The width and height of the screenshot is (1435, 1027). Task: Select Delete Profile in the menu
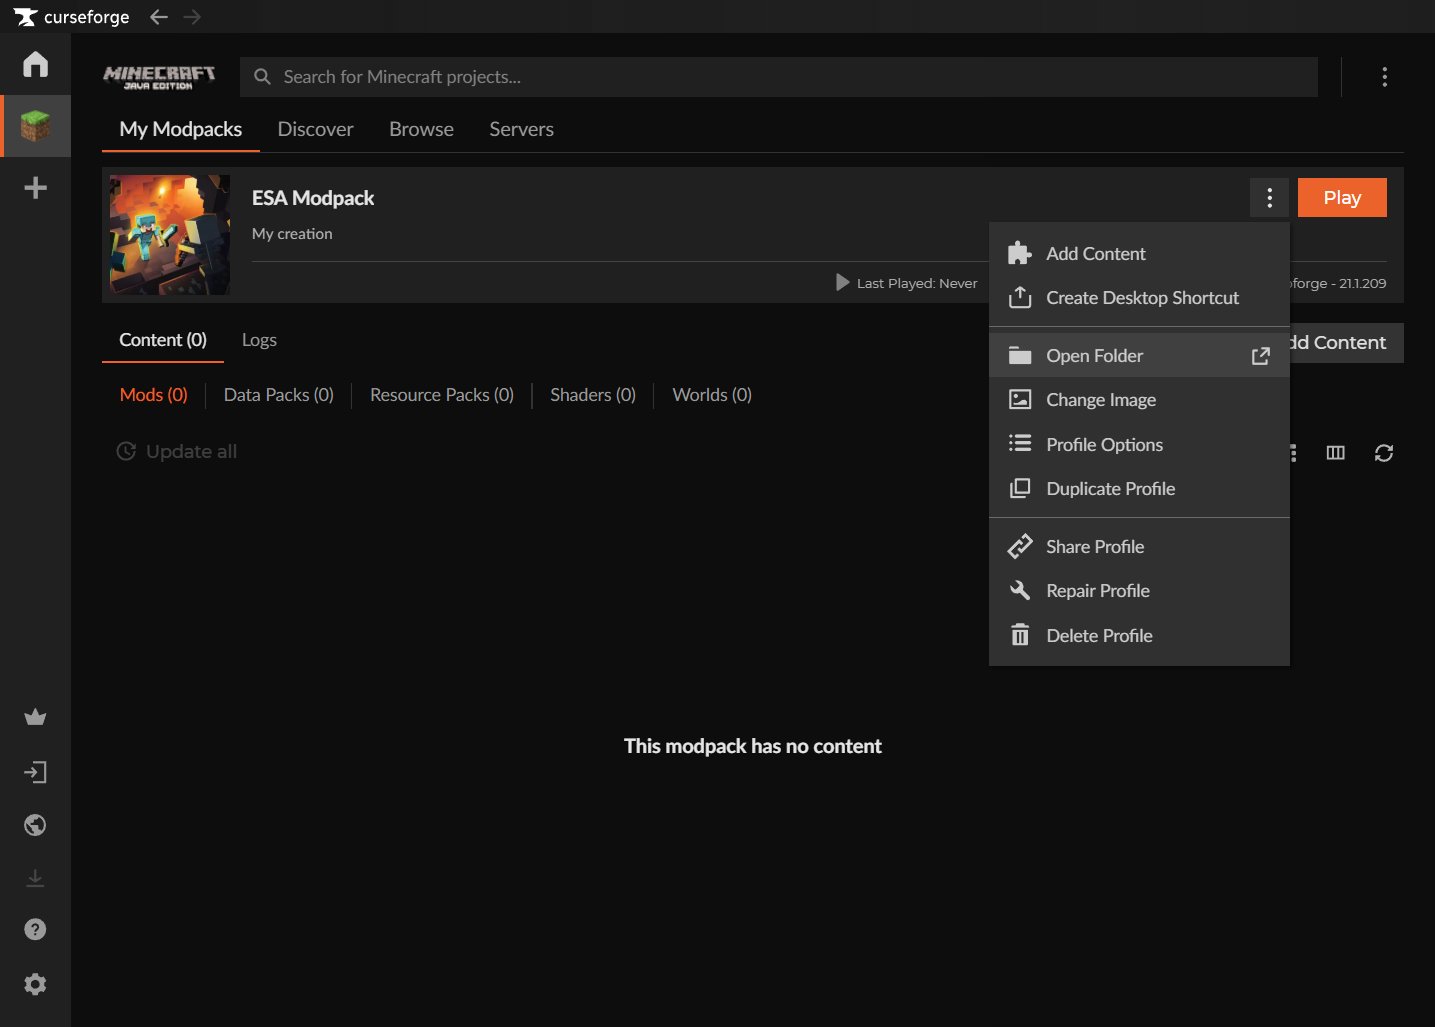click(x=1098, y=636)
